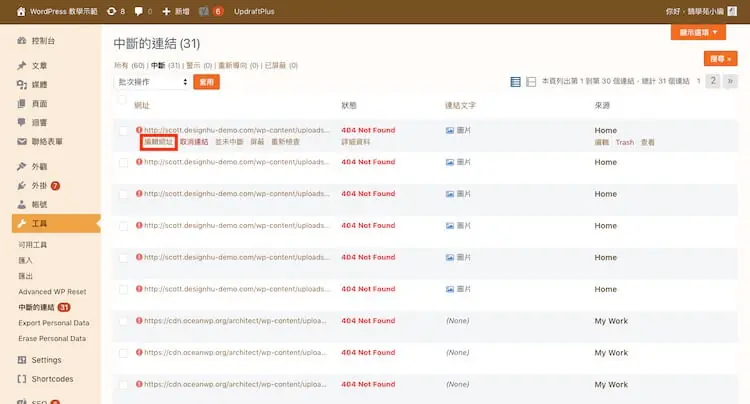Click the user avatar in the admin bar
The image size is (750, 404).
point(732,11)
